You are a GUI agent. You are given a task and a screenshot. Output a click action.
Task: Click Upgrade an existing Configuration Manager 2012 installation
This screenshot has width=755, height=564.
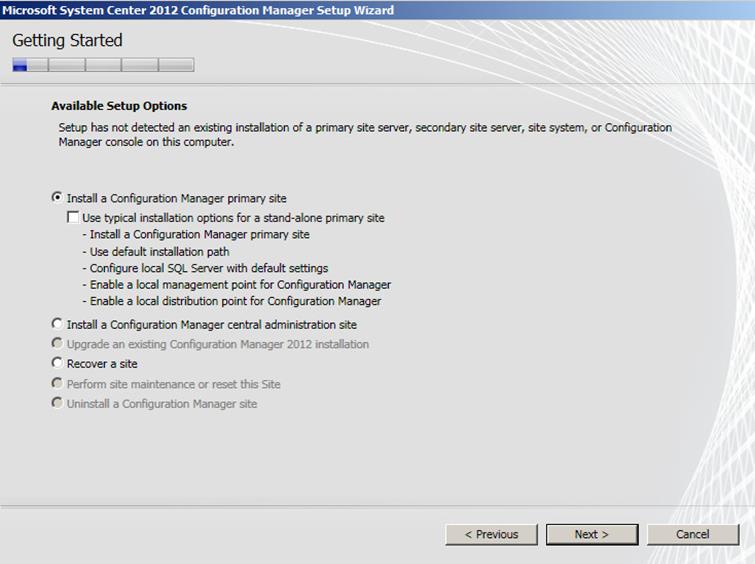57,344
